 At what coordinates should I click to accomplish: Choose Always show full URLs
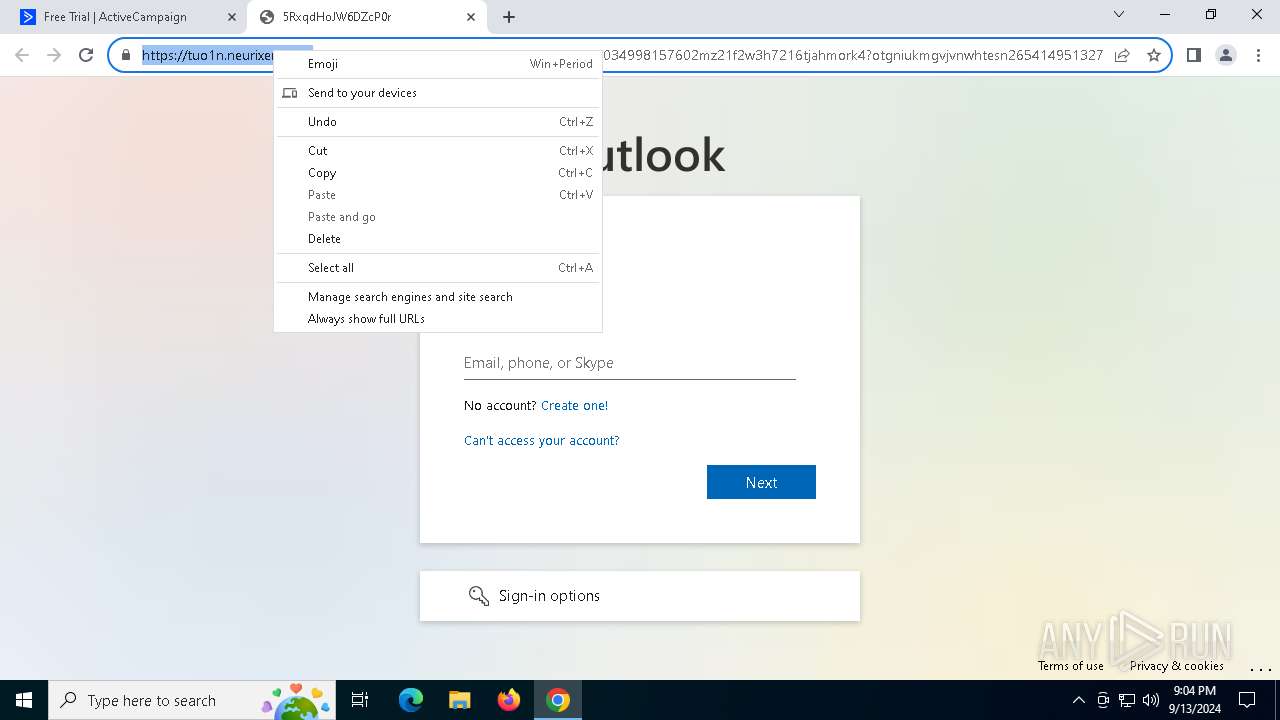(438, 319)
